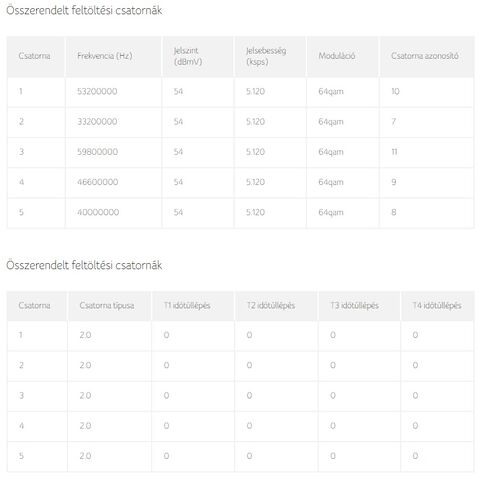Screen dimensions: 480x479
Task: Click channel identifier 8 in the last row
Action: 394,212
